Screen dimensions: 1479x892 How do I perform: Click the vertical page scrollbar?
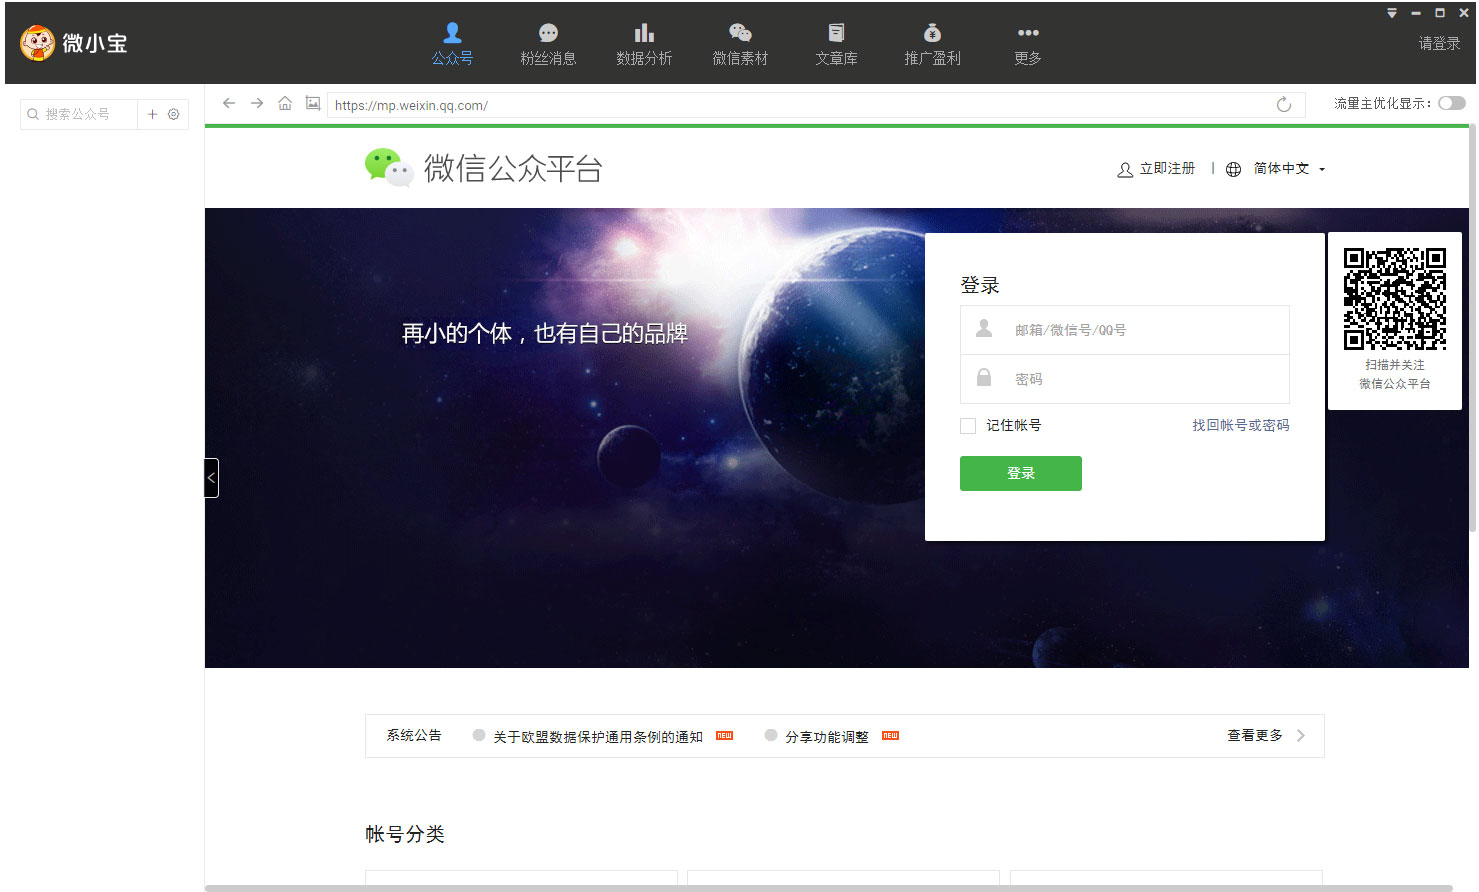(1472, 330)
